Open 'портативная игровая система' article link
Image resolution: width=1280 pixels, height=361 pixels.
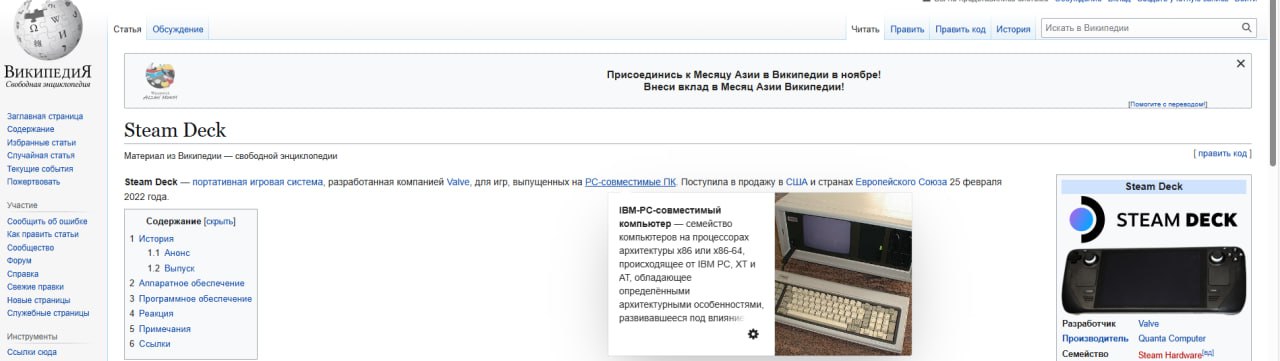(258, 182)
